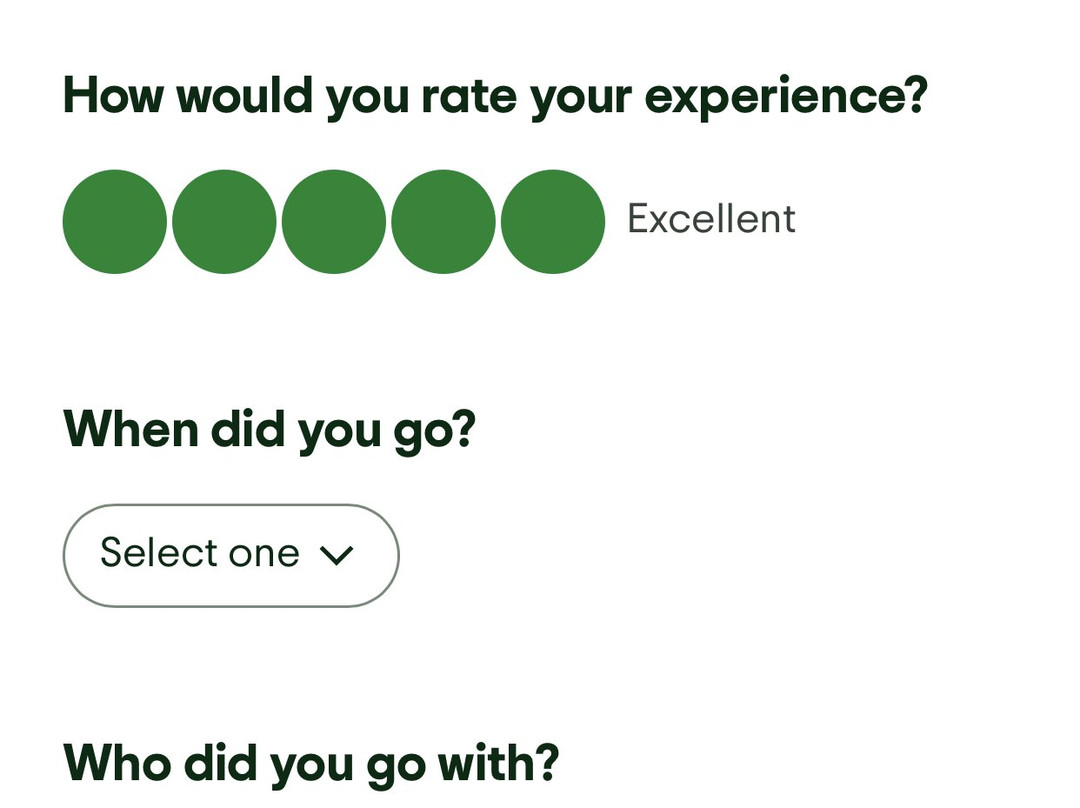Change the rating to two circles
The width and height of the screenshot is (1080, 808).
pyautogui.click(x=224, y=221)
